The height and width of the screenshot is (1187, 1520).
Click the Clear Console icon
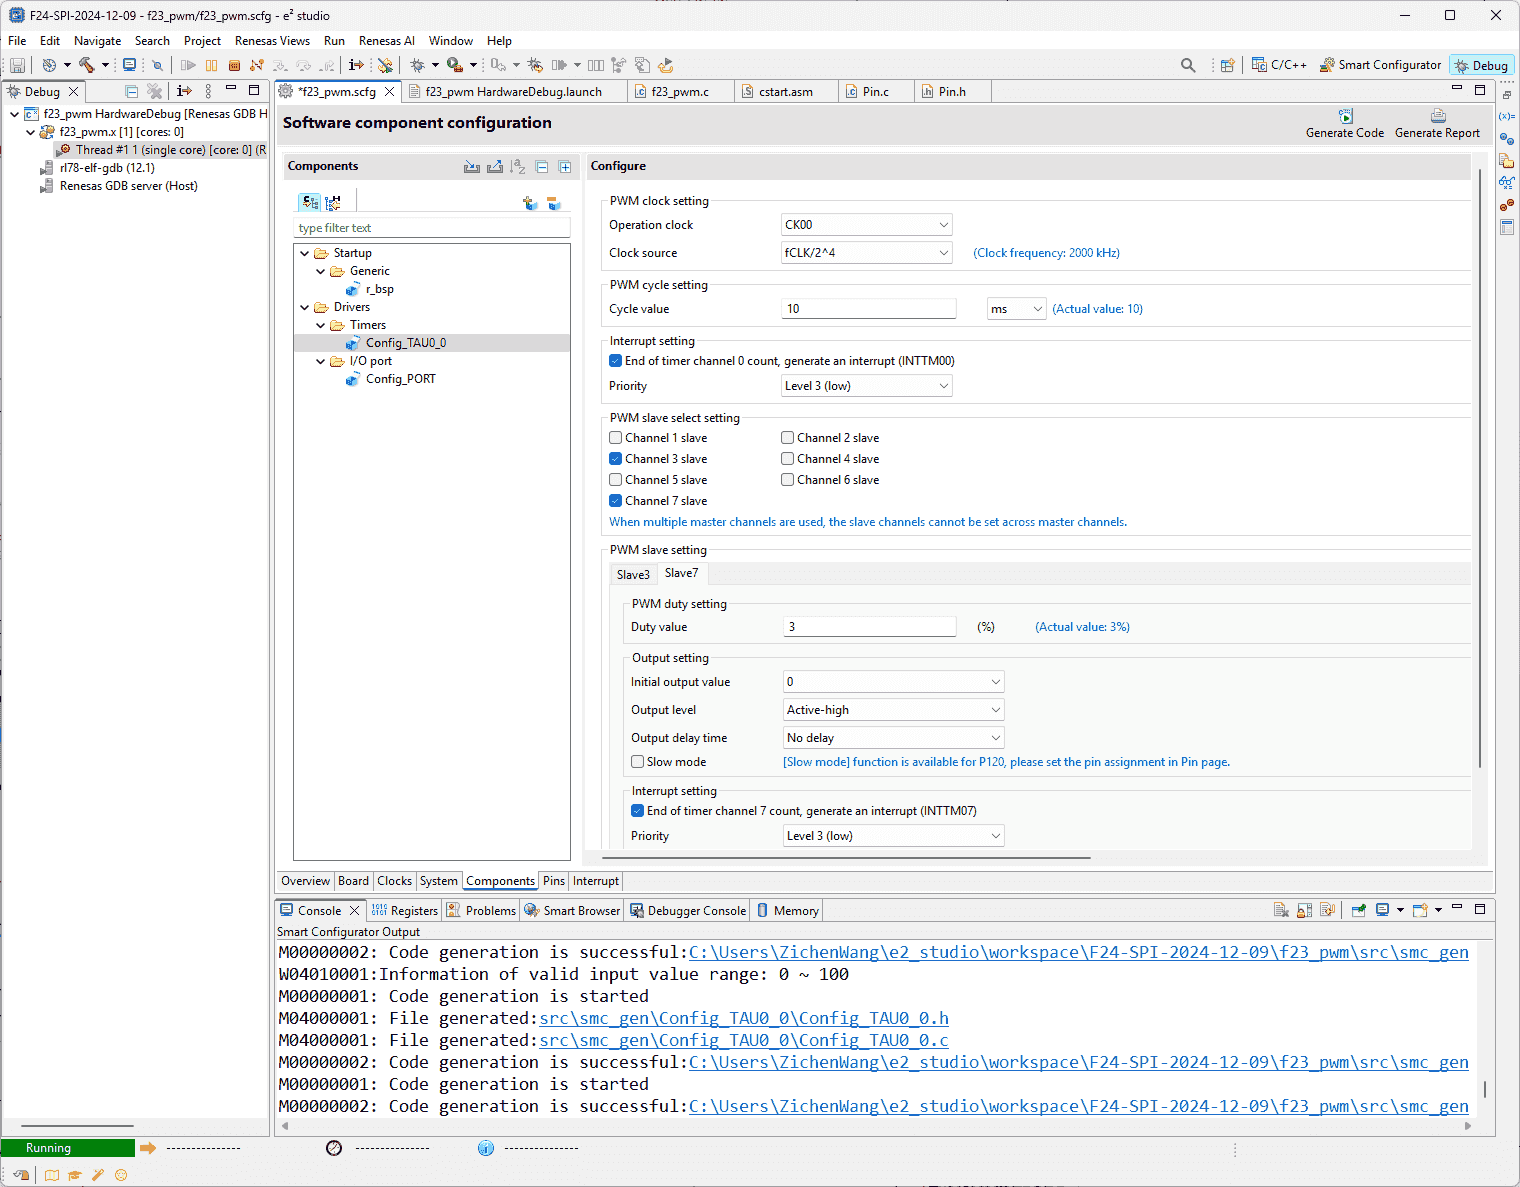pyautogui.click(x=1280, y=910)
